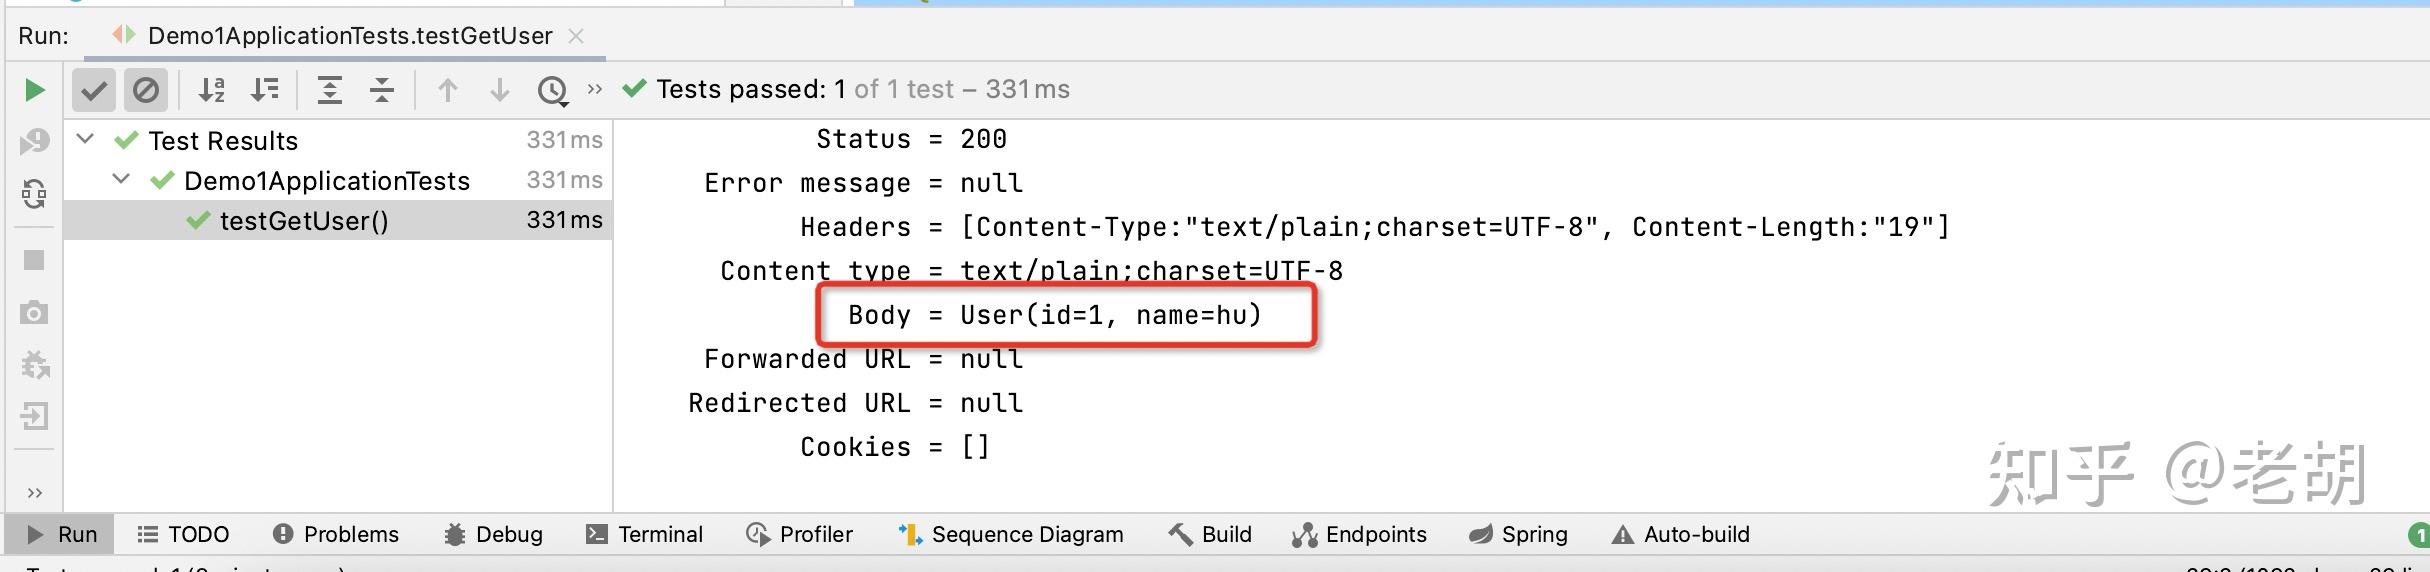This screenshot has height=572, width=2430.
Task: Open the Endpoints tool window
Action: point(1359,534)
